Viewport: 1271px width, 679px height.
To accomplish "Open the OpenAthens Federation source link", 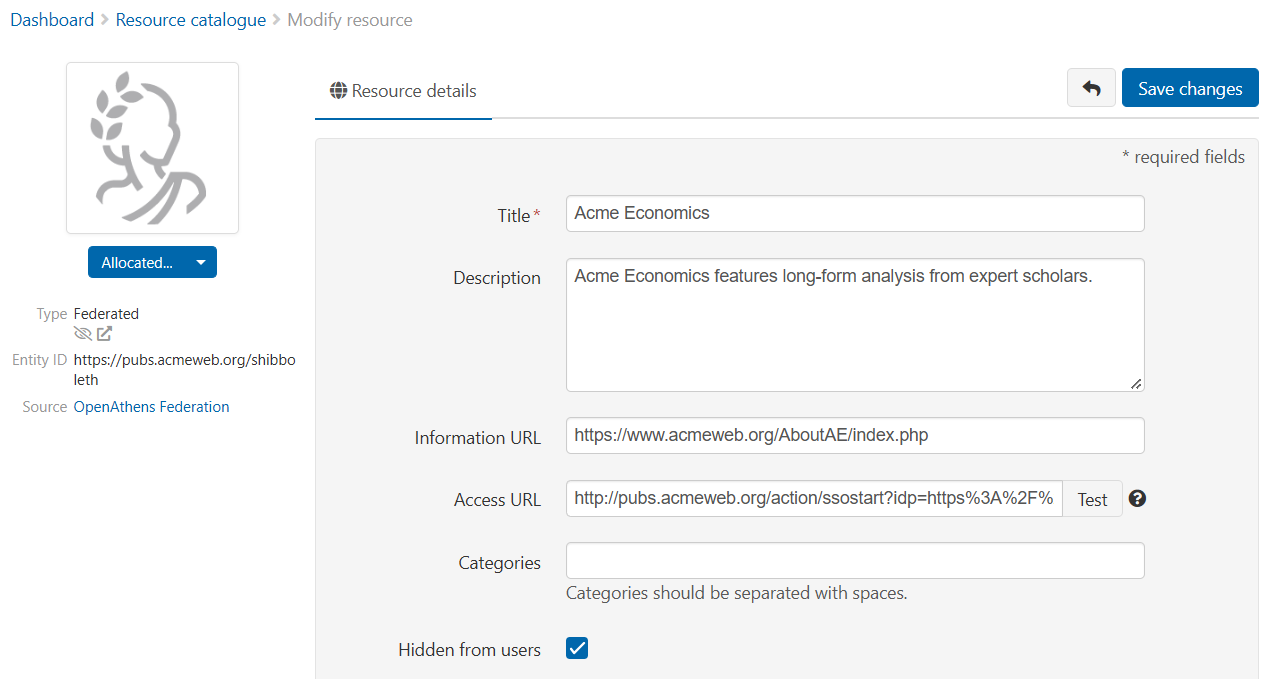I will (x=152, y=407).
